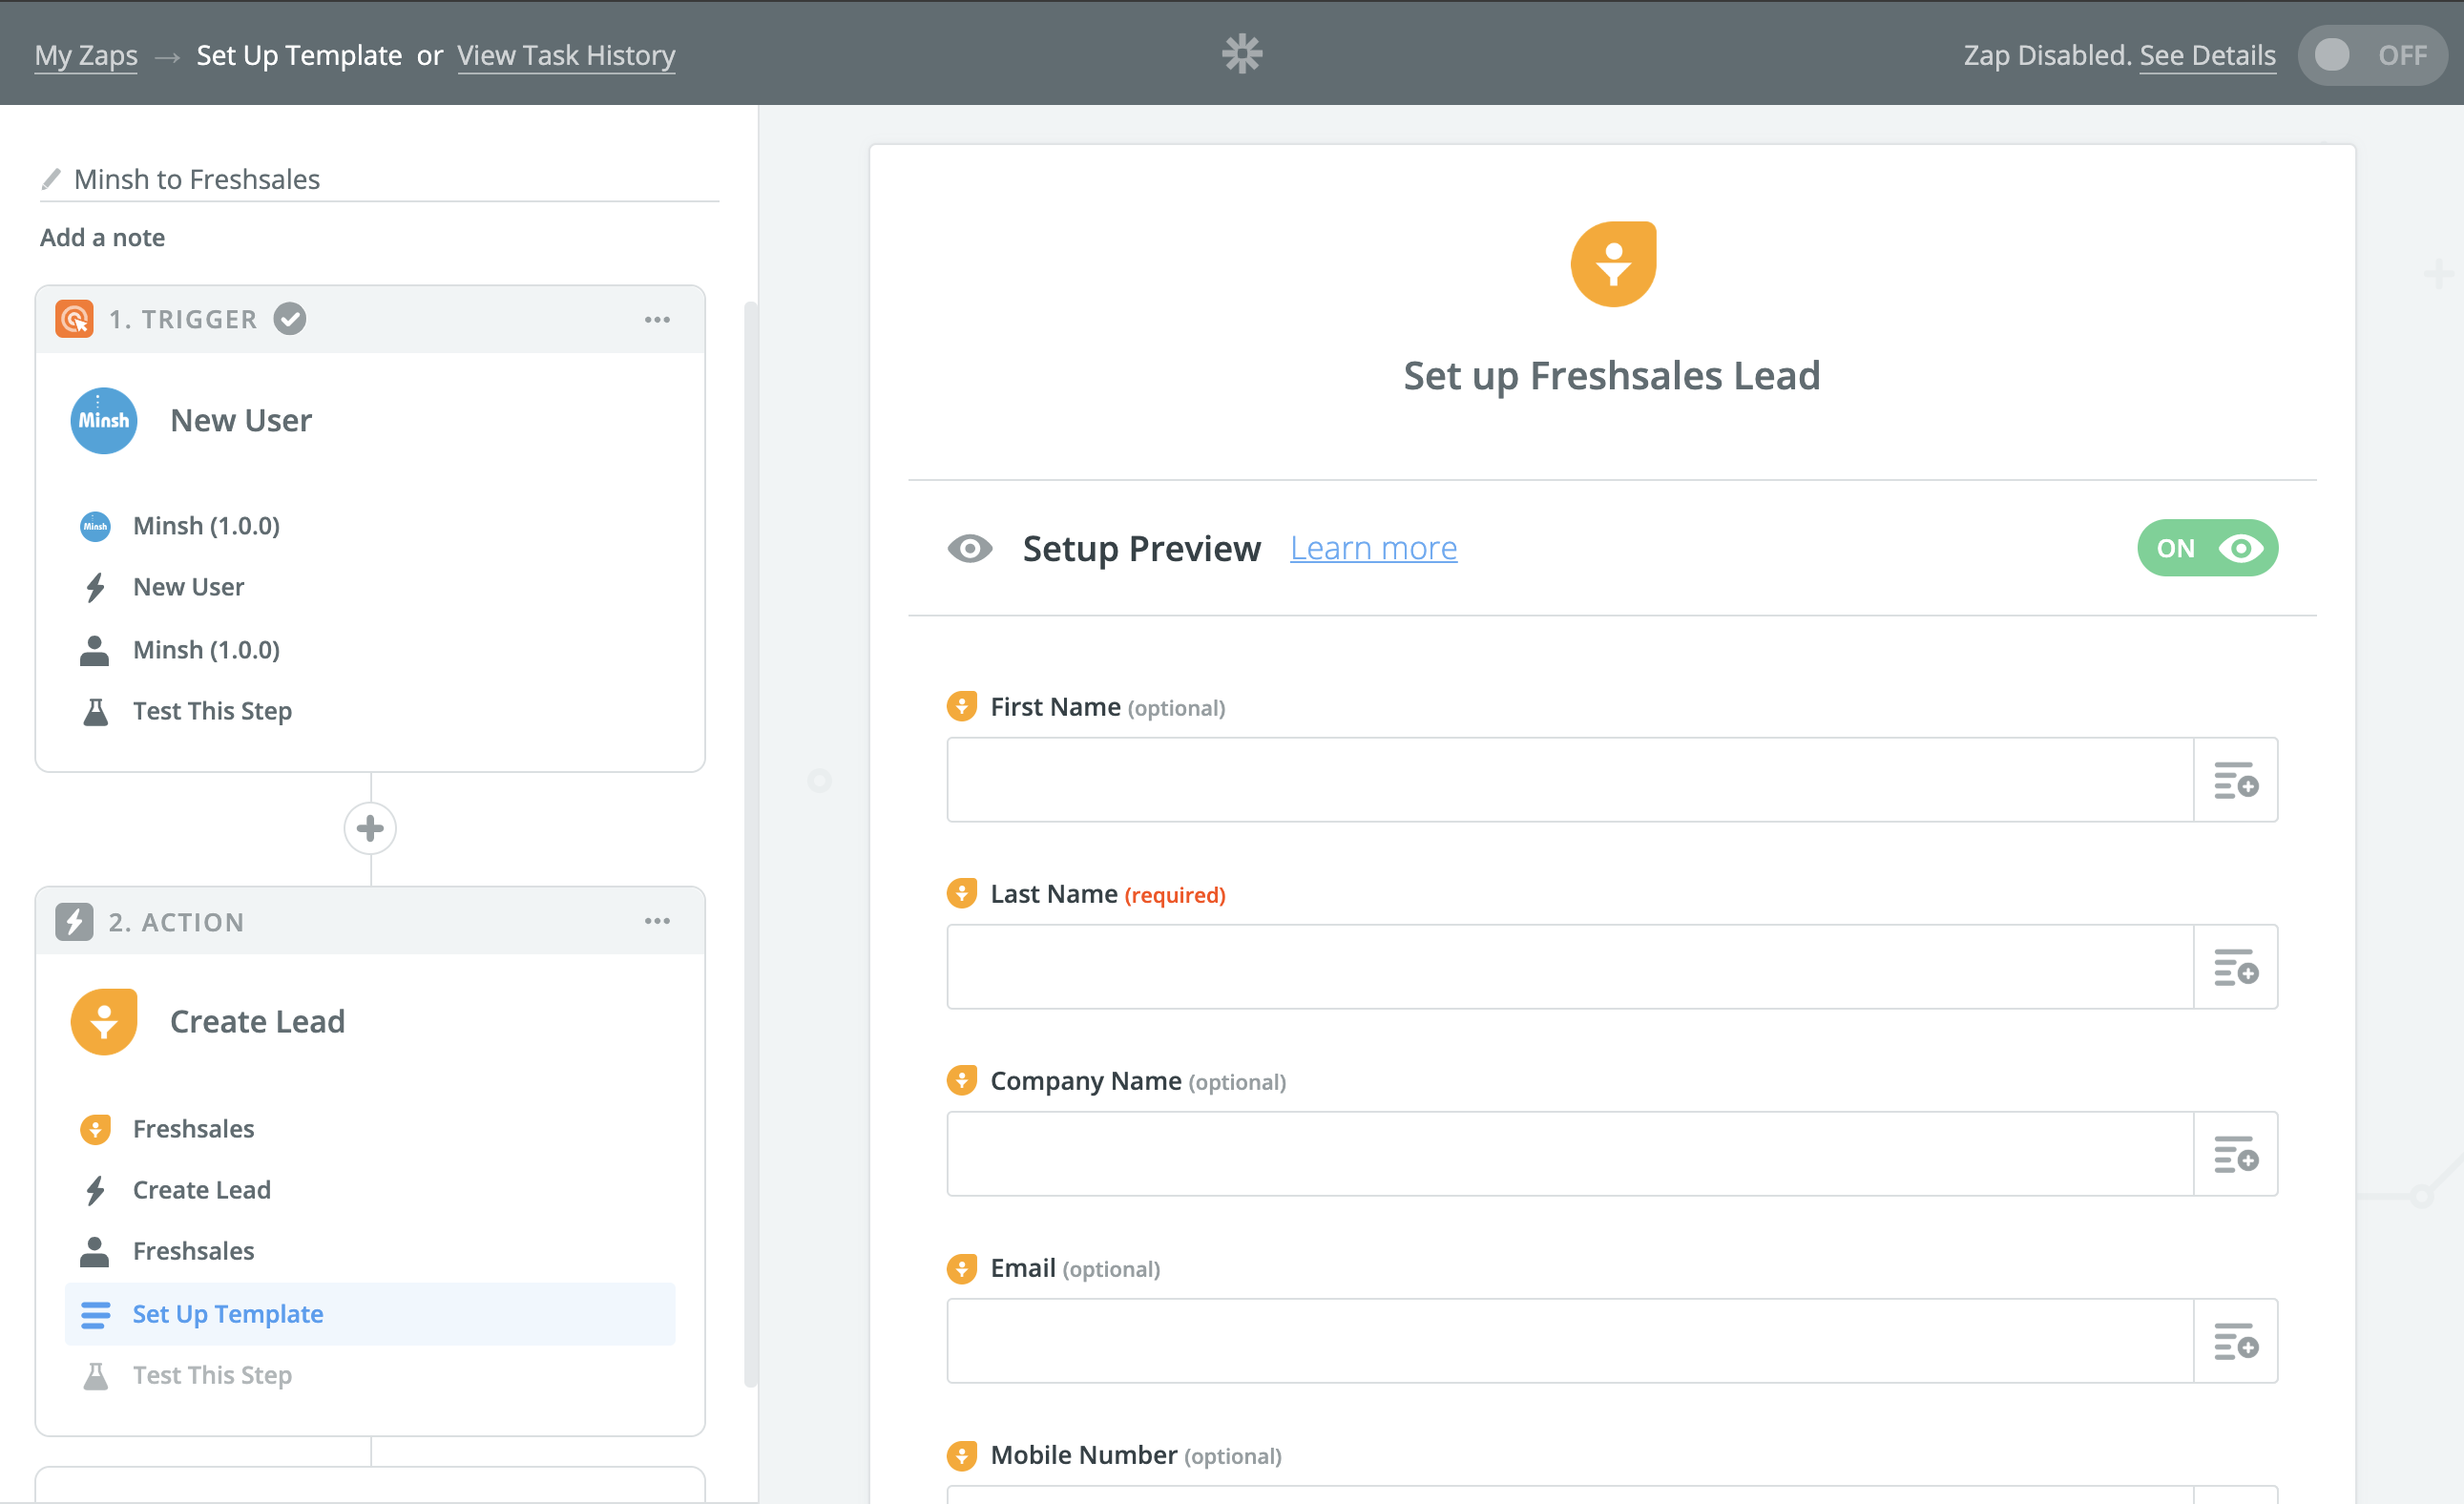Click the 2. ACTION header label
Viewport: 2464px width, 1504px height.
[176, 922]
